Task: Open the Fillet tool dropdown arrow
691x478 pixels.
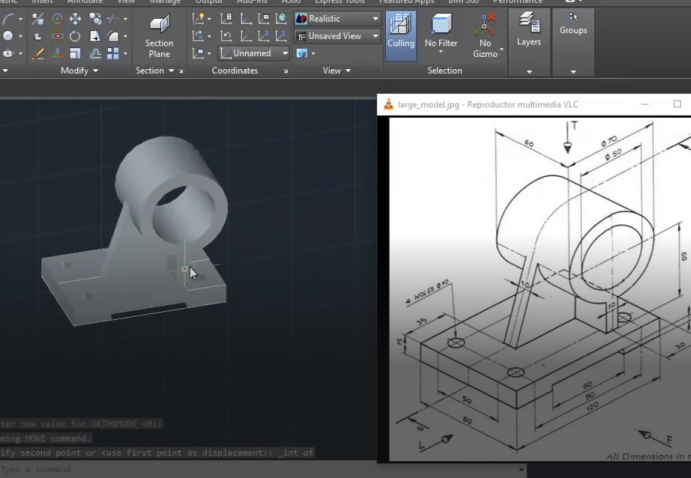Action: (126, 36)
